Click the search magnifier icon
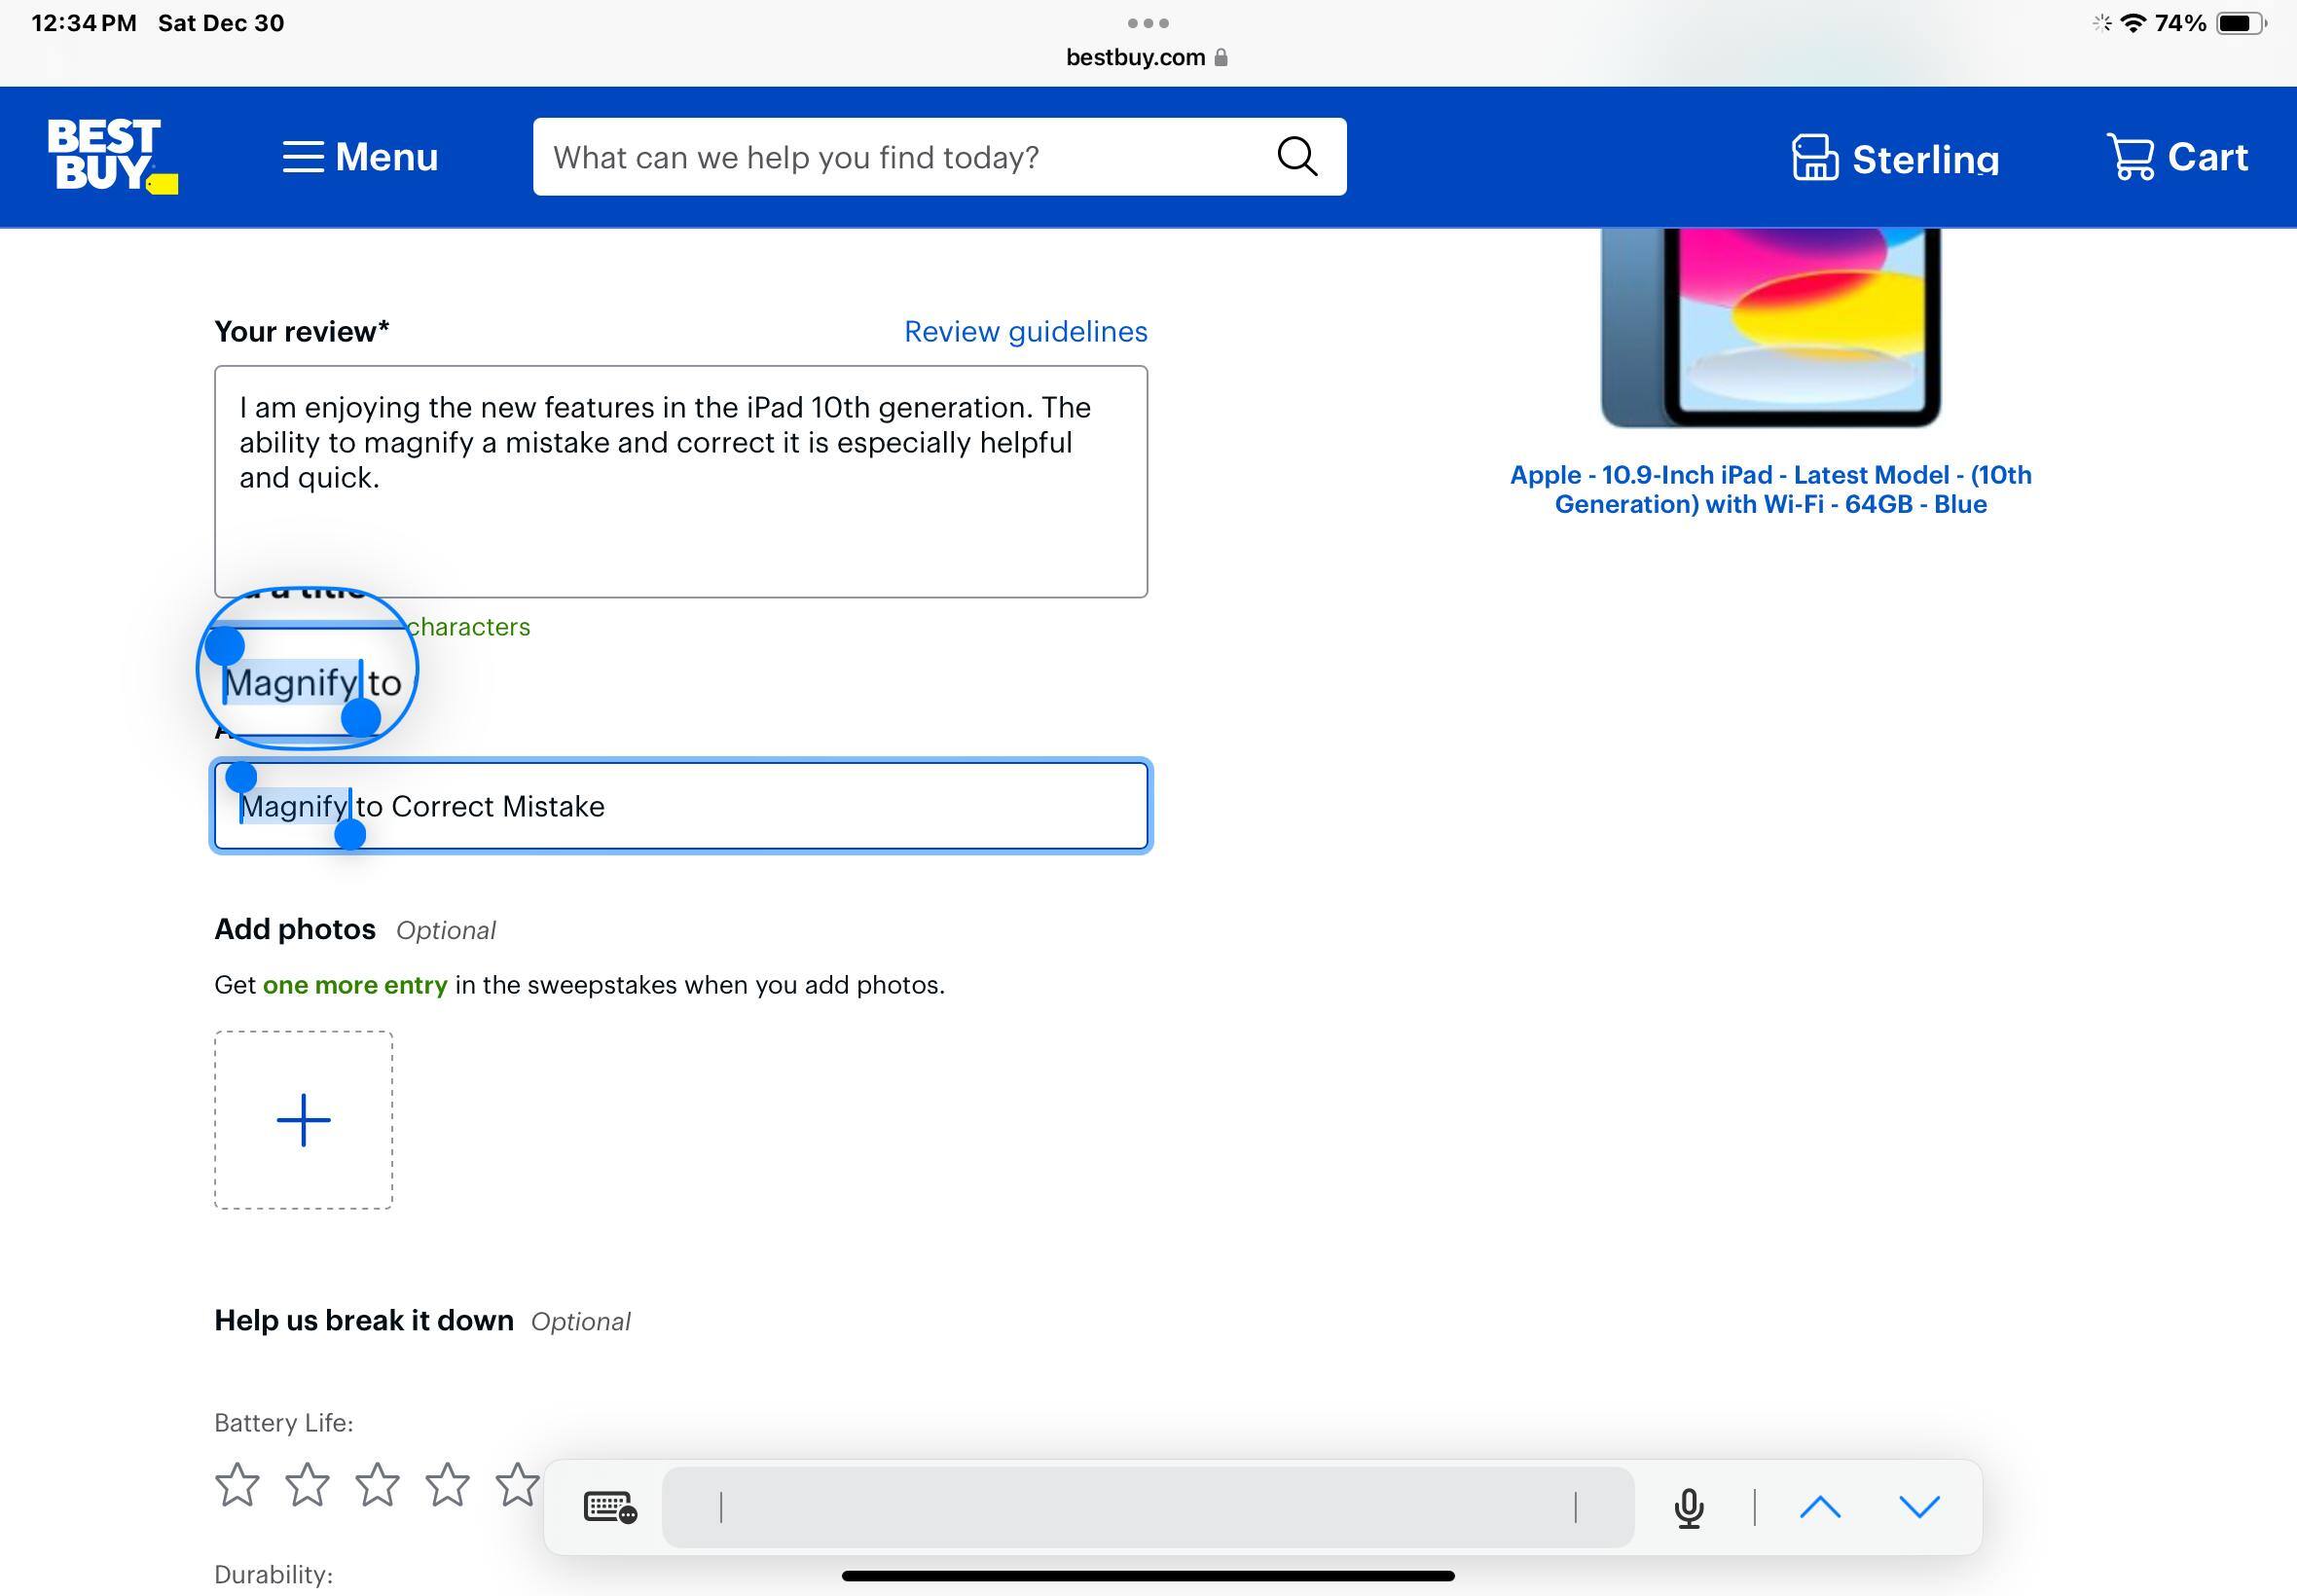The image size is (2297, 1596). (x=1297, y=157)
